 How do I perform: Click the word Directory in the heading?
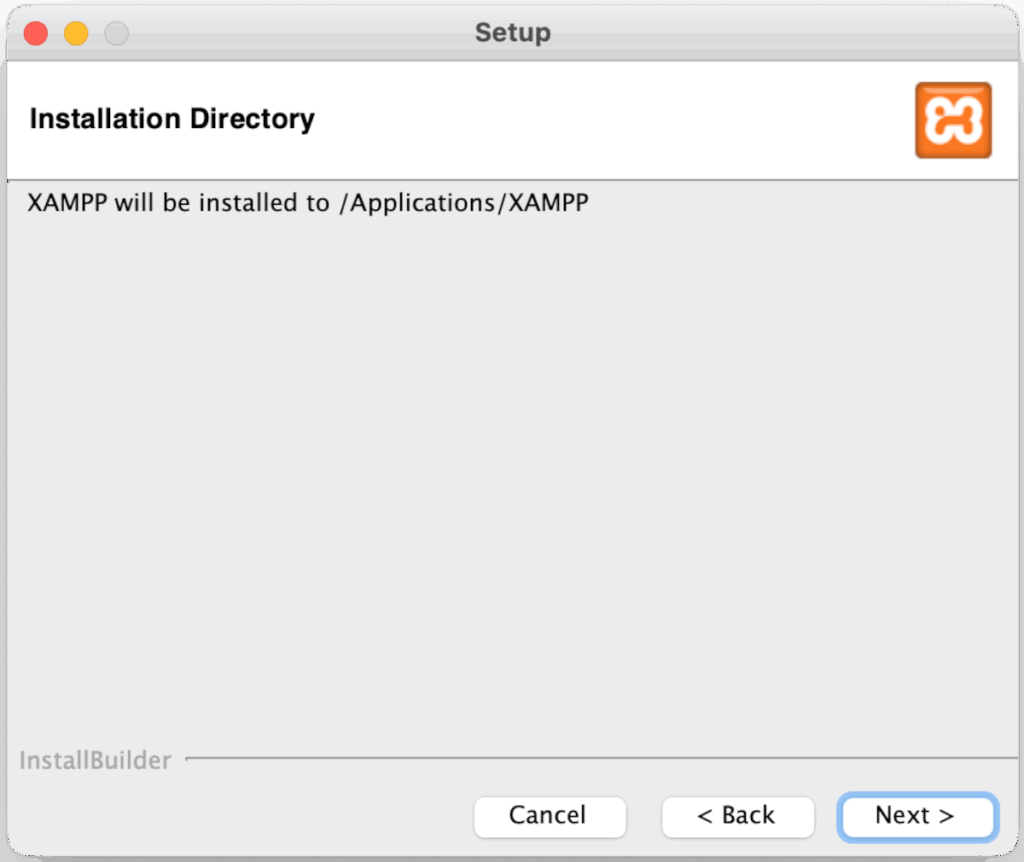[253, 119]
